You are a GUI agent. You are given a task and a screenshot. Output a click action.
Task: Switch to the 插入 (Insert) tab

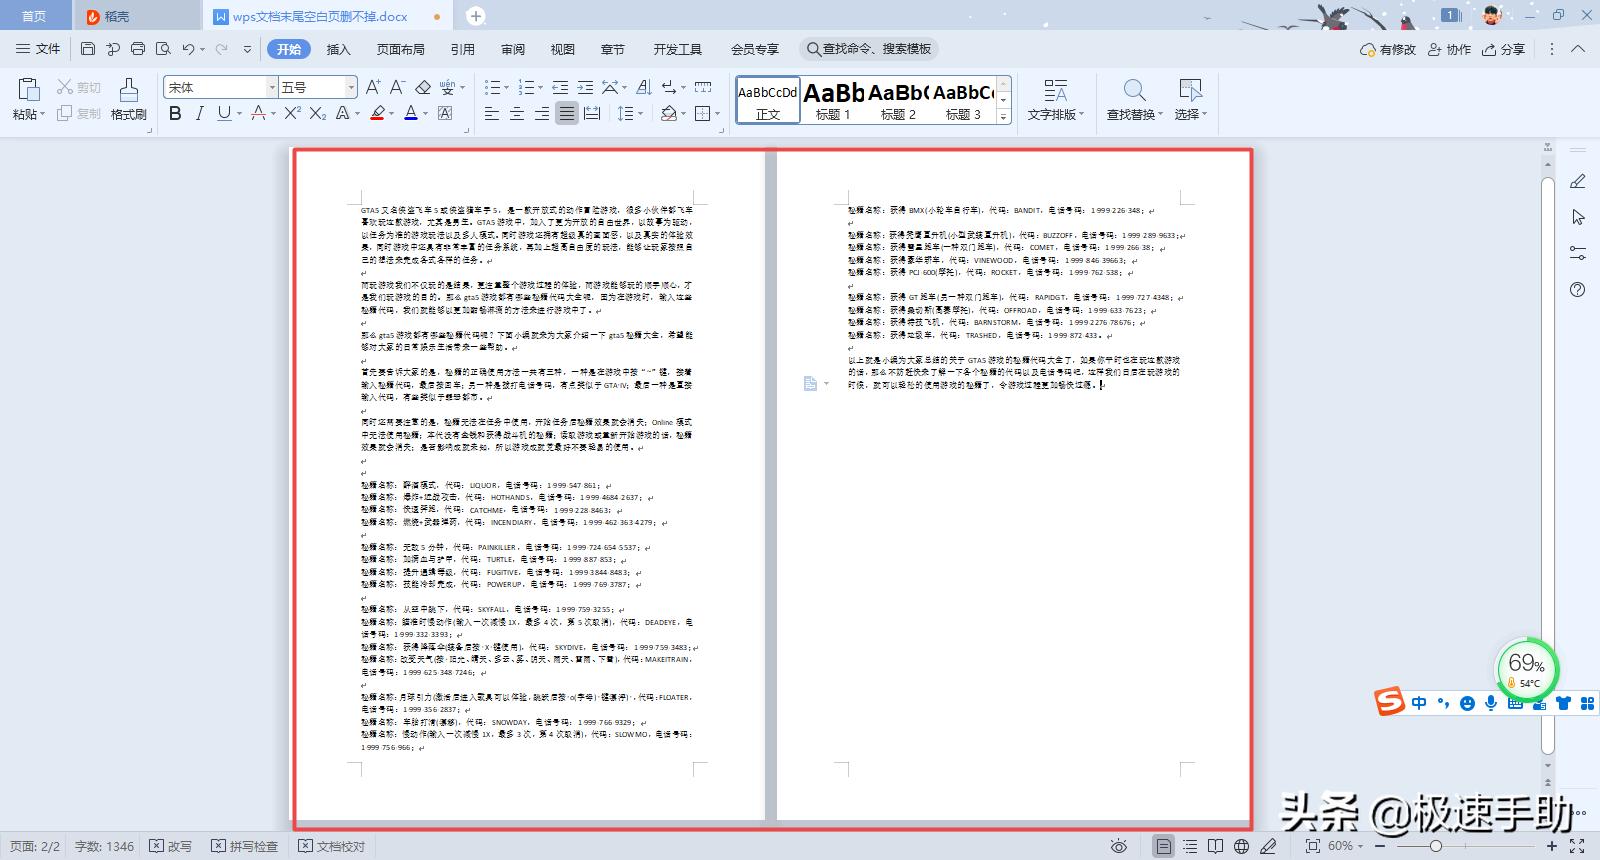tap(339, 49)
